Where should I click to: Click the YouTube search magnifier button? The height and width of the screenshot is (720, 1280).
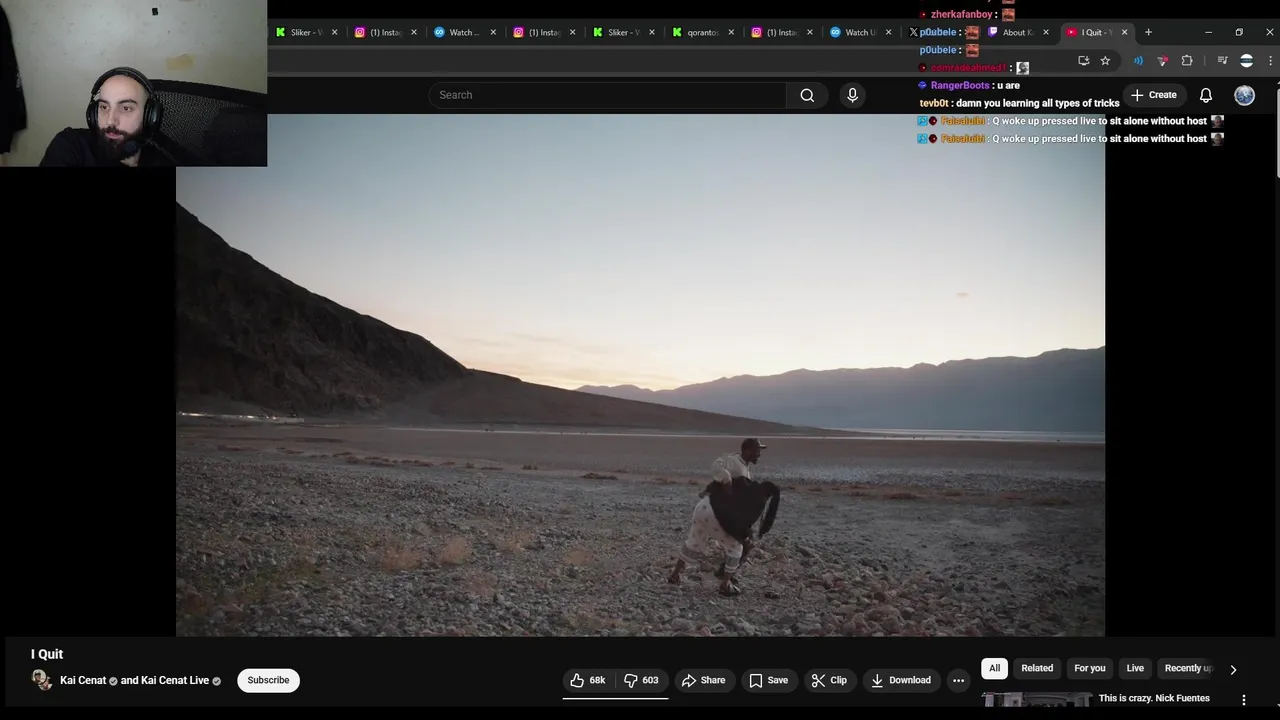tap(807, 95)
